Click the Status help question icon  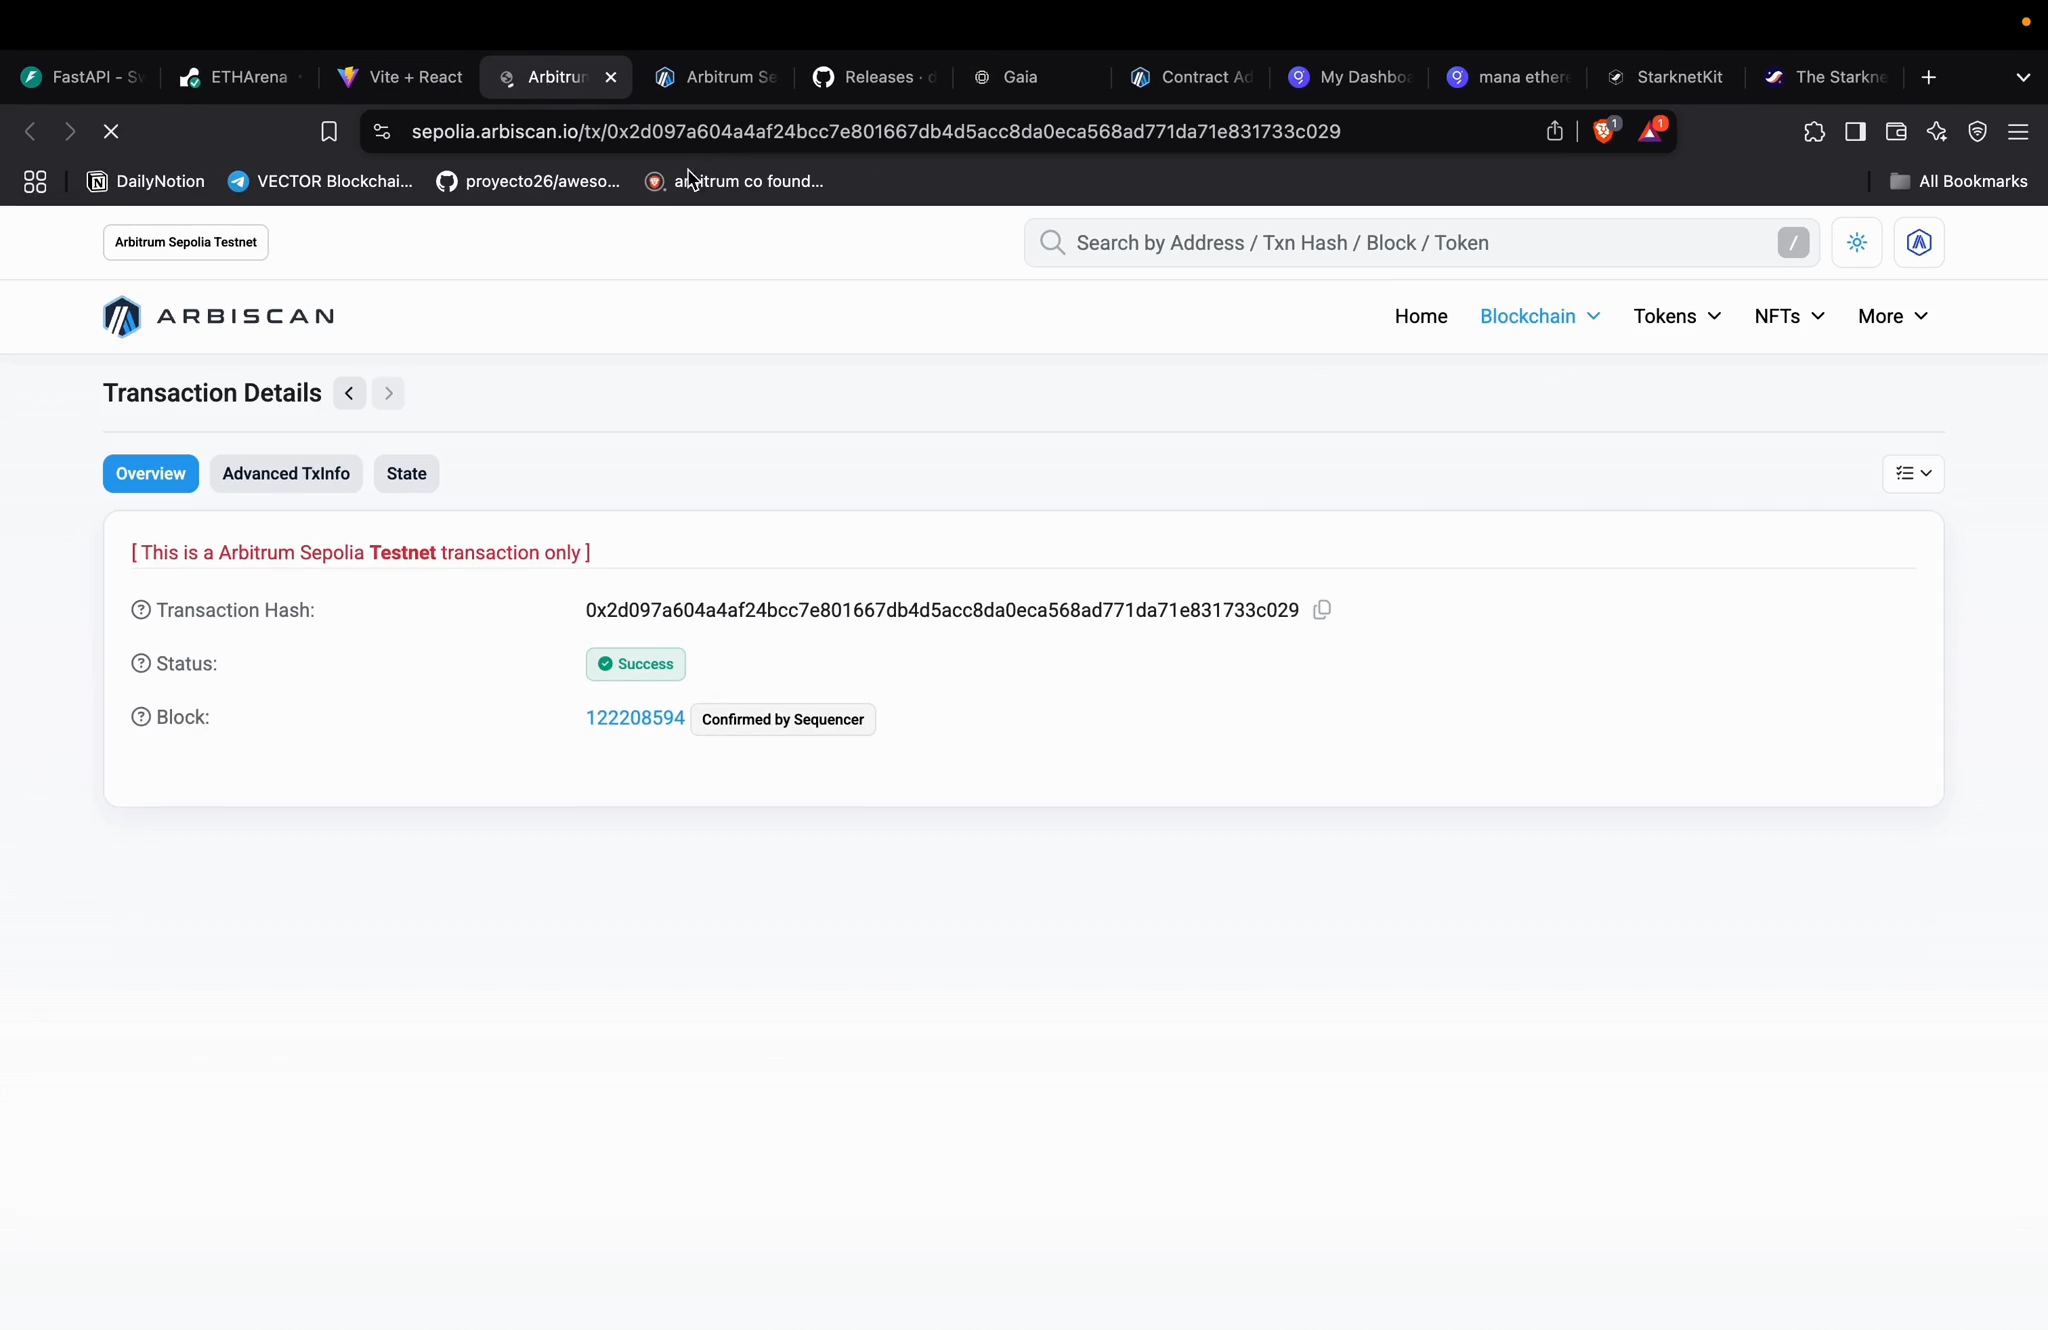click(141, 663)
